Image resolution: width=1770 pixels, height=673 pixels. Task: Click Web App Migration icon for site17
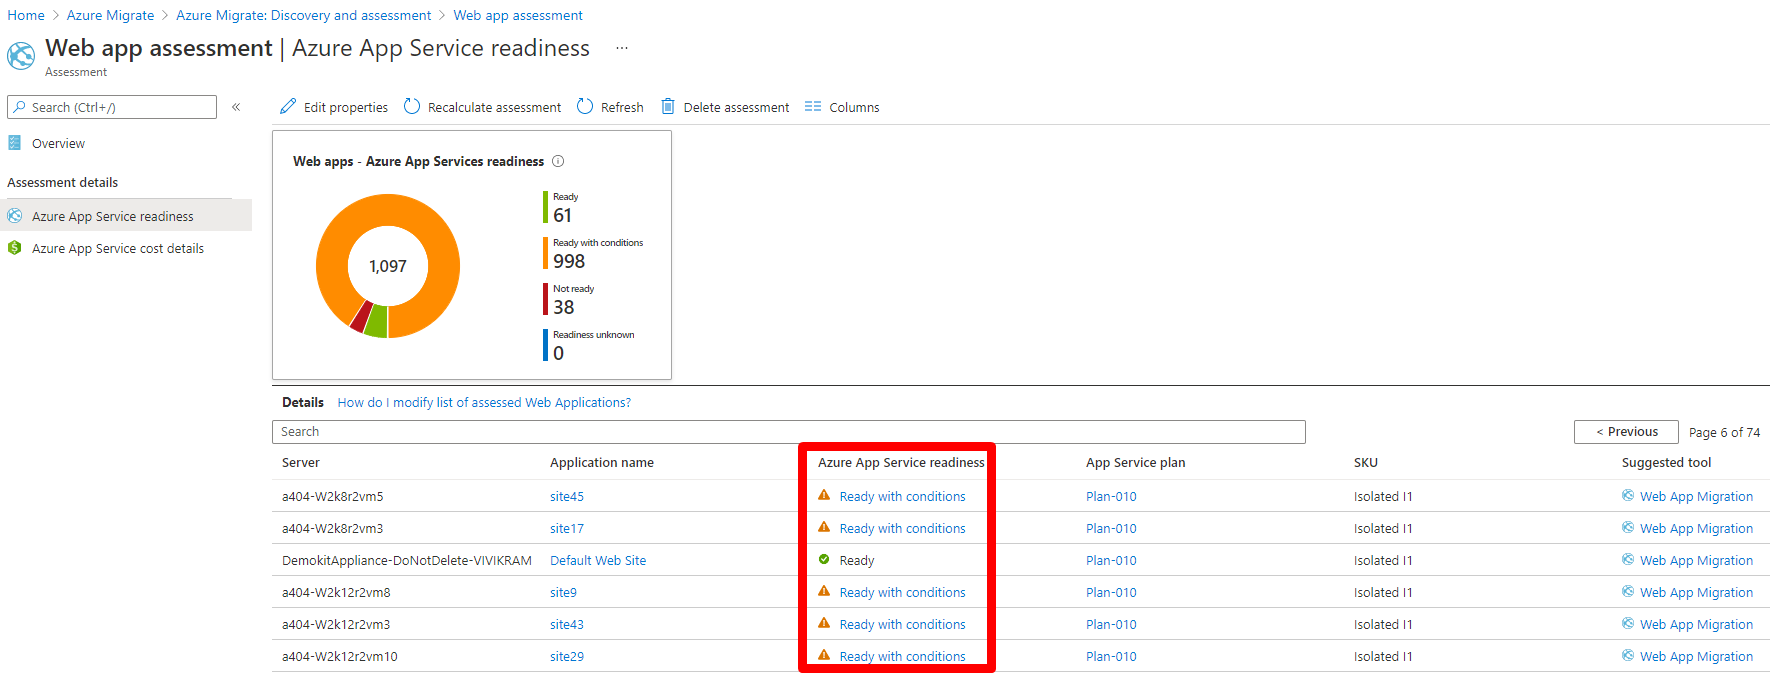click(x=1628, y=527)
